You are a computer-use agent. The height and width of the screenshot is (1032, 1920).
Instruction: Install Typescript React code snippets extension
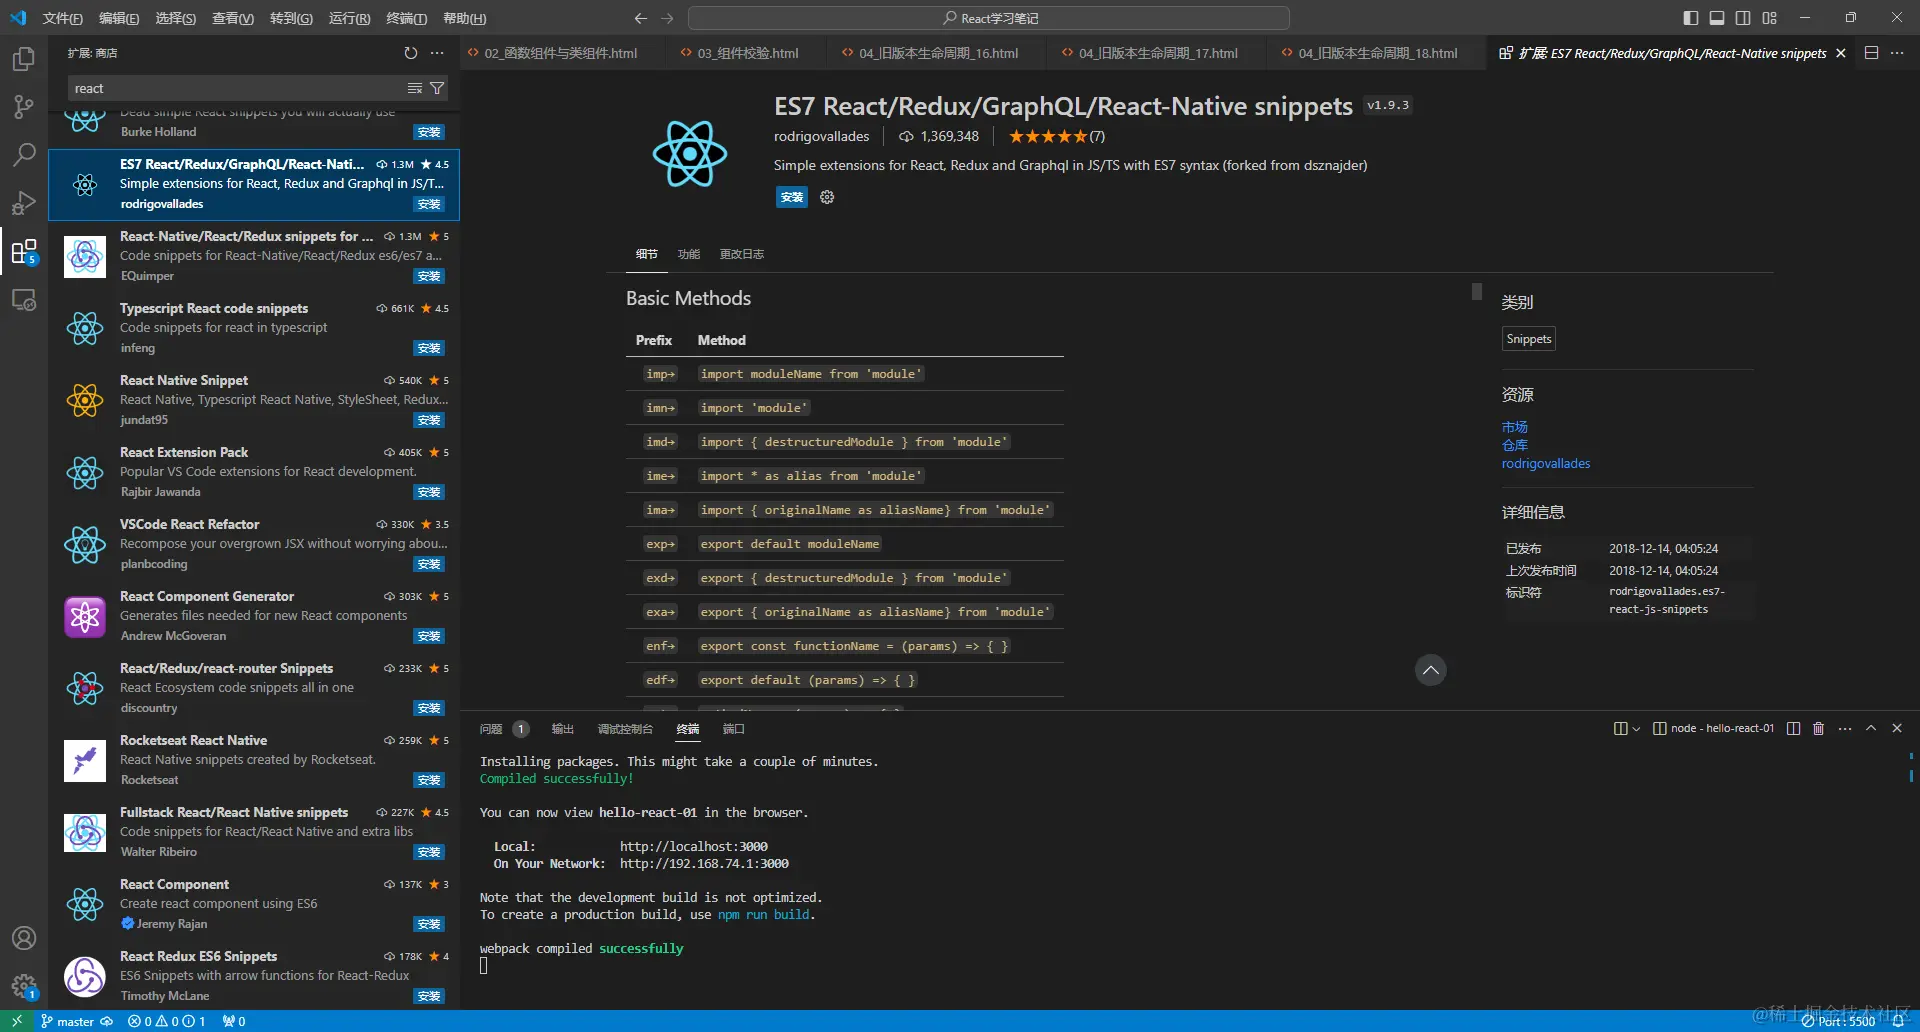point(429,348)
